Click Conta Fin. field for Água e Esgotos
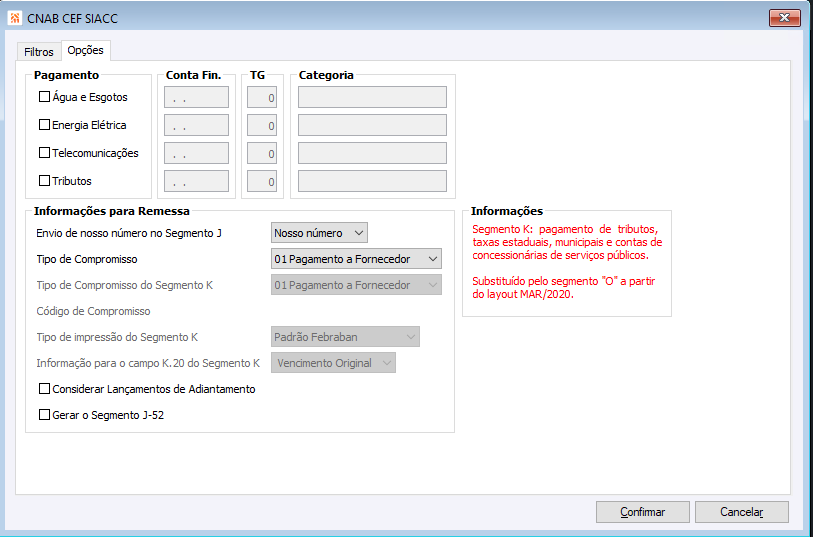Image resolution: width=813 pixels, height=537 pixels. (x=197, y=97)
